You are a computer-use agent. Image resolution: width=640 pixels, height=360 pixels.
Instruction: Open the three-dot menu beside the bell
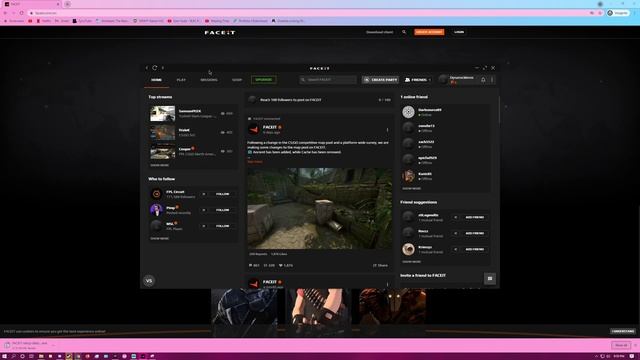(x=492, y=80)
